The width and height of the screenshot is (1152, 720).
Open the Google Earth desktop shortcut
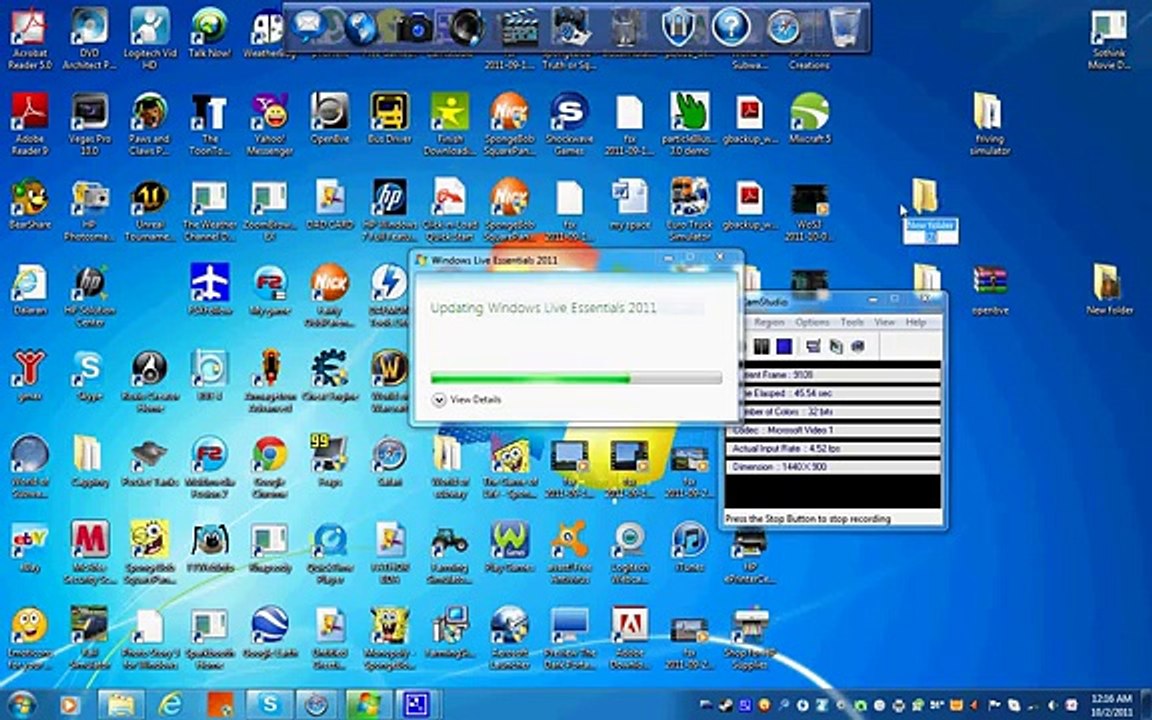click(270, 632)
